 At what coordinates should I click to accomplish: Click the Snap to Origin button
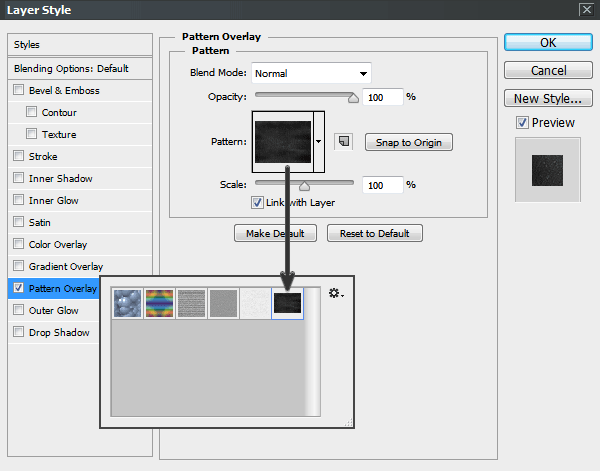pos(408,142)
